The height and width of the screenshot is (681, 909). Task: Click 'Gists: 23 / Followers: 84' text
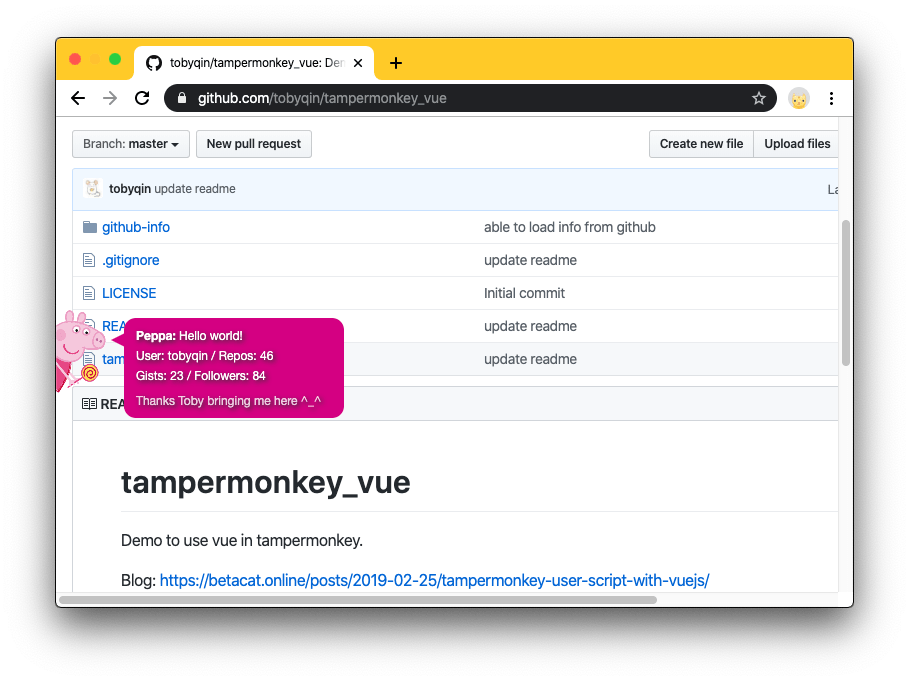200,376
